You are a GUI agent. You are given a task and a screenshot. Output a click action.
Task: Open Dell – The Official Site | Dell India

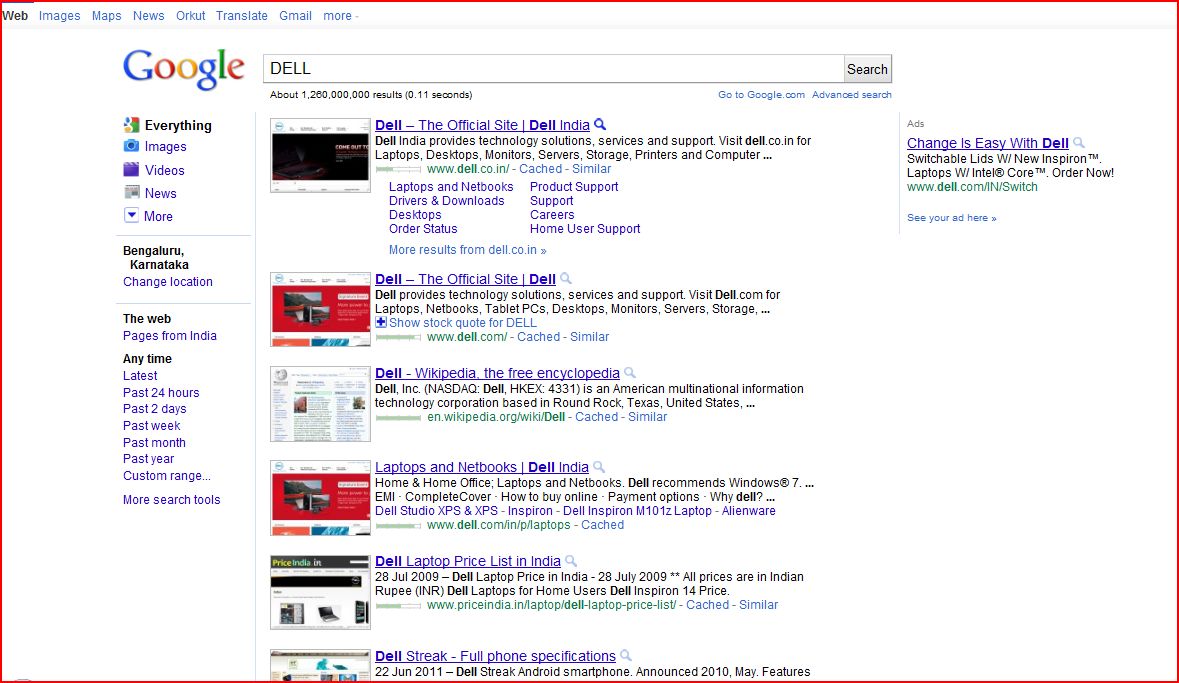coord(482,125)
